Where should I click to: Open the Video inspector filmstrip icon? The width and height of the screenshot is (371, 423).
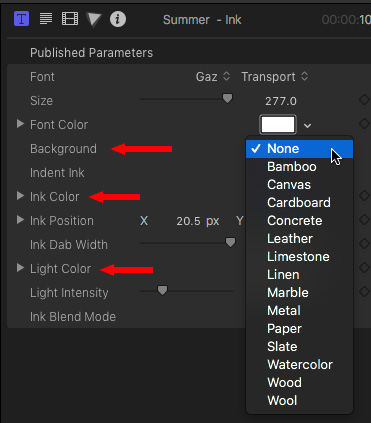tap(70, 19)
